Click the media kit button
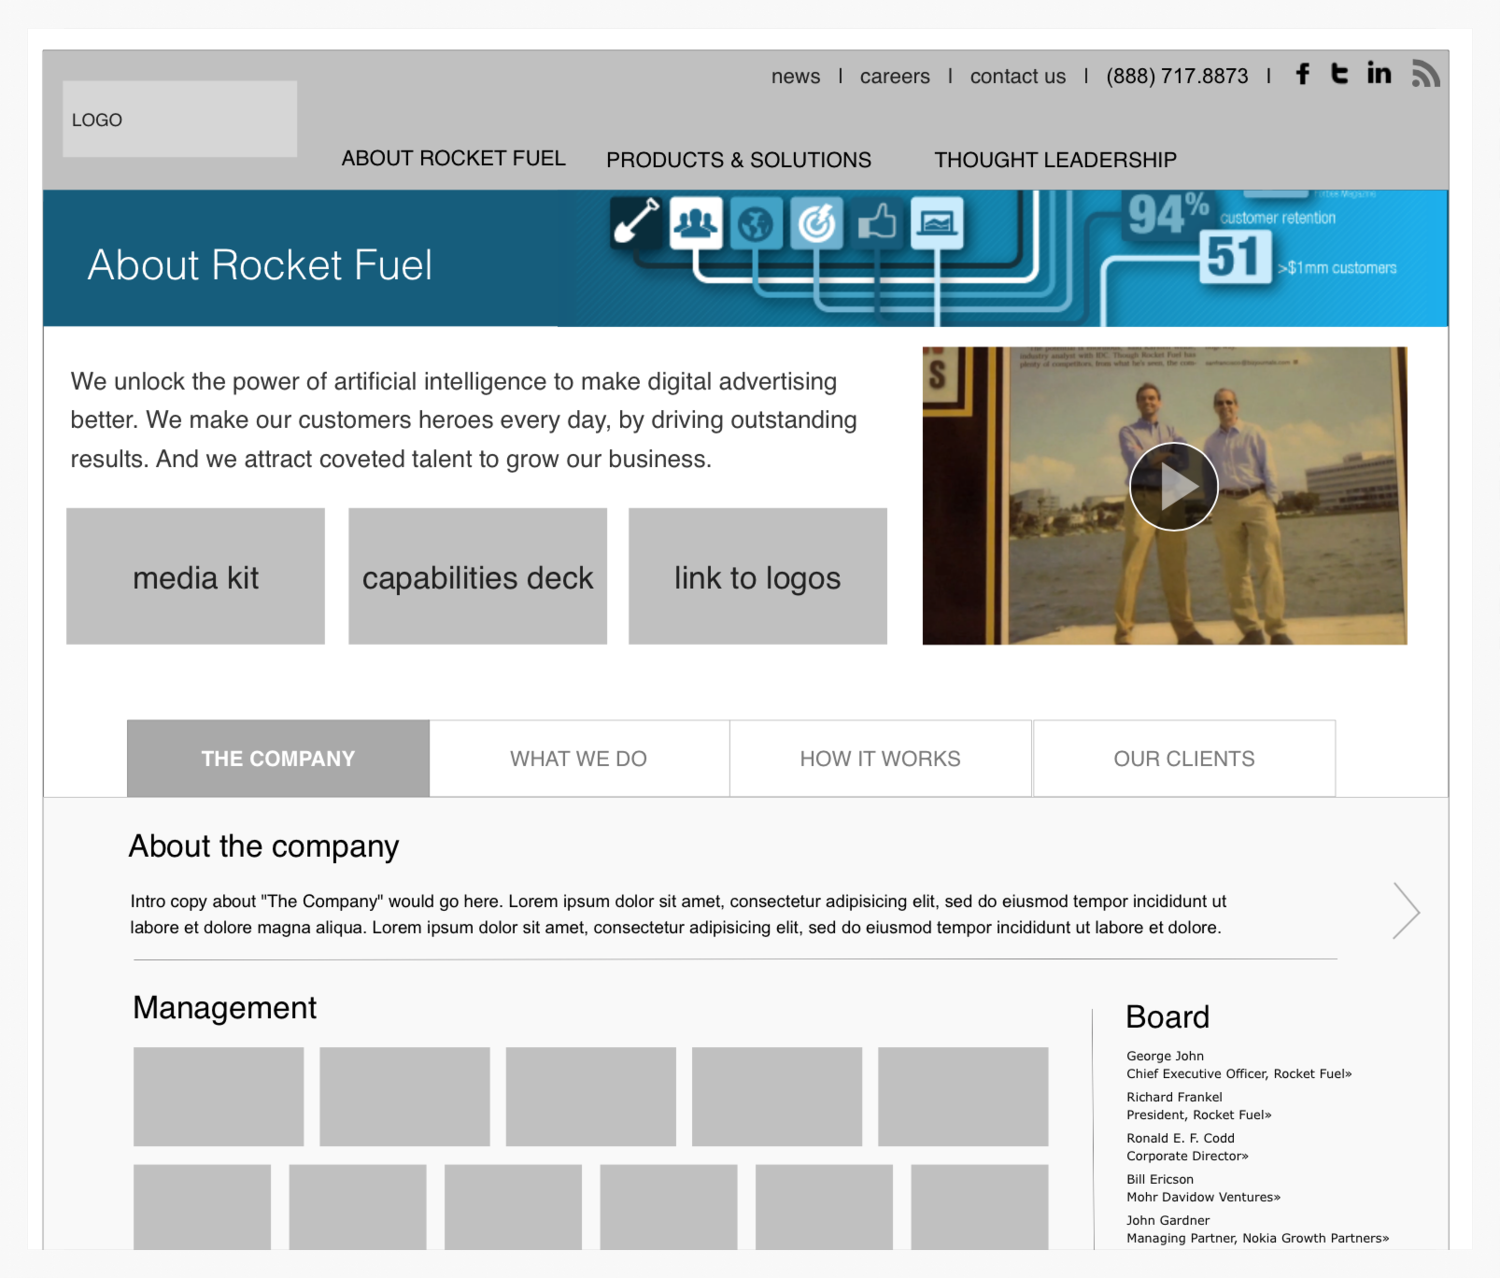The width and height of the screenshot is (1500, 1278). 196,576
